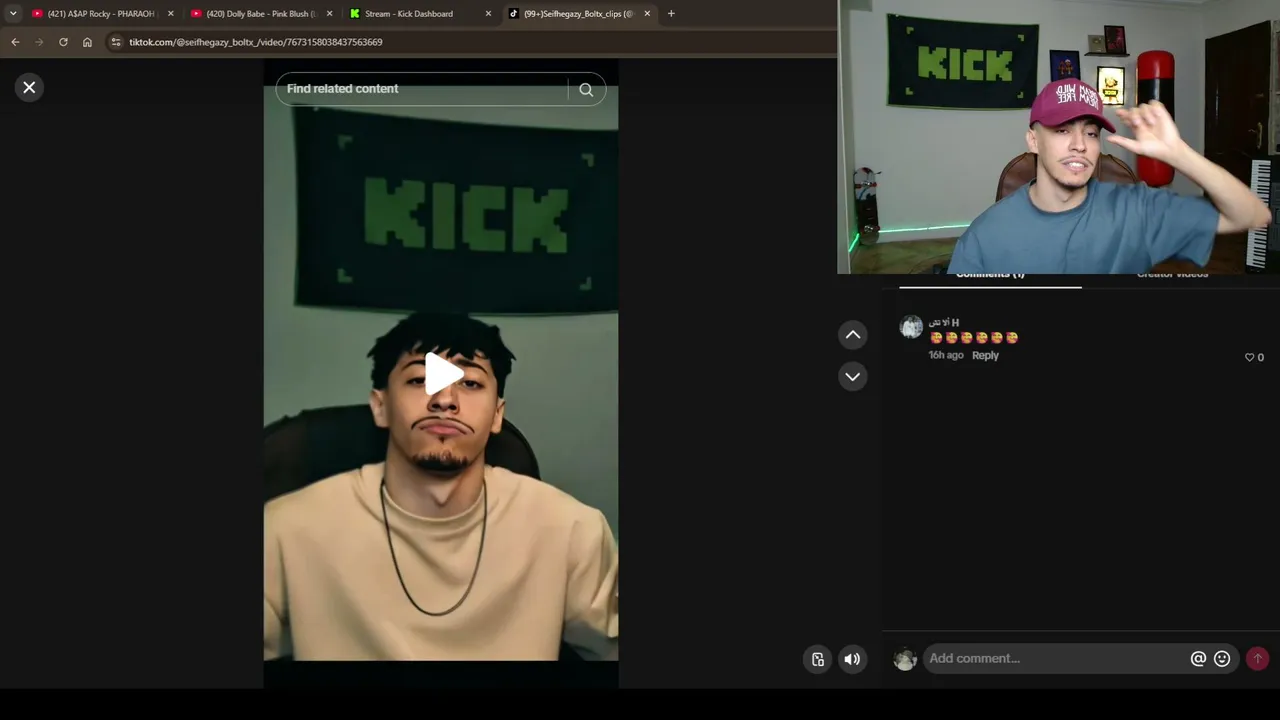Go back to the previous page
Viewport: 1280px width, 720px height.
point(15,42)
